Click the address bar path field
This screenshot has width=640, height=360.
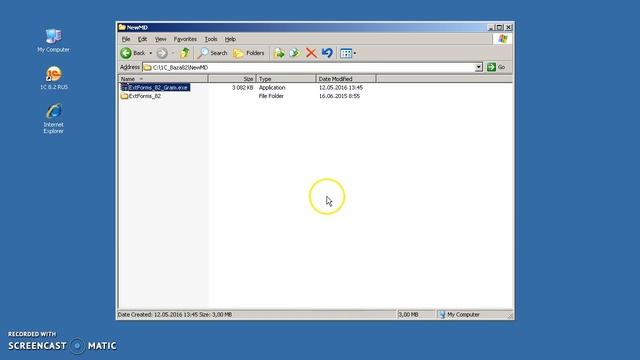[309, 67]
